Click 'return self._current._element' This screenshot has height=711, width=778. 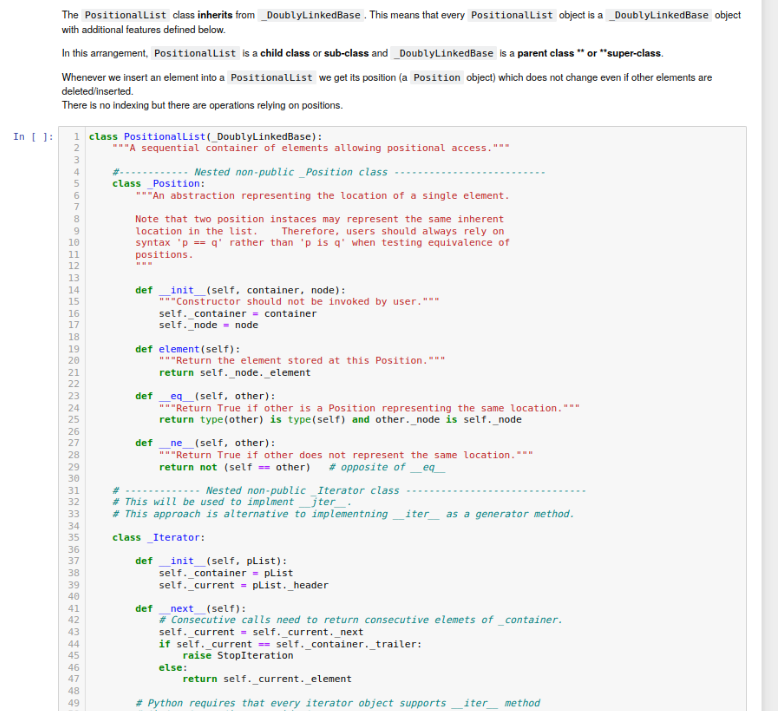pos(266,679)
